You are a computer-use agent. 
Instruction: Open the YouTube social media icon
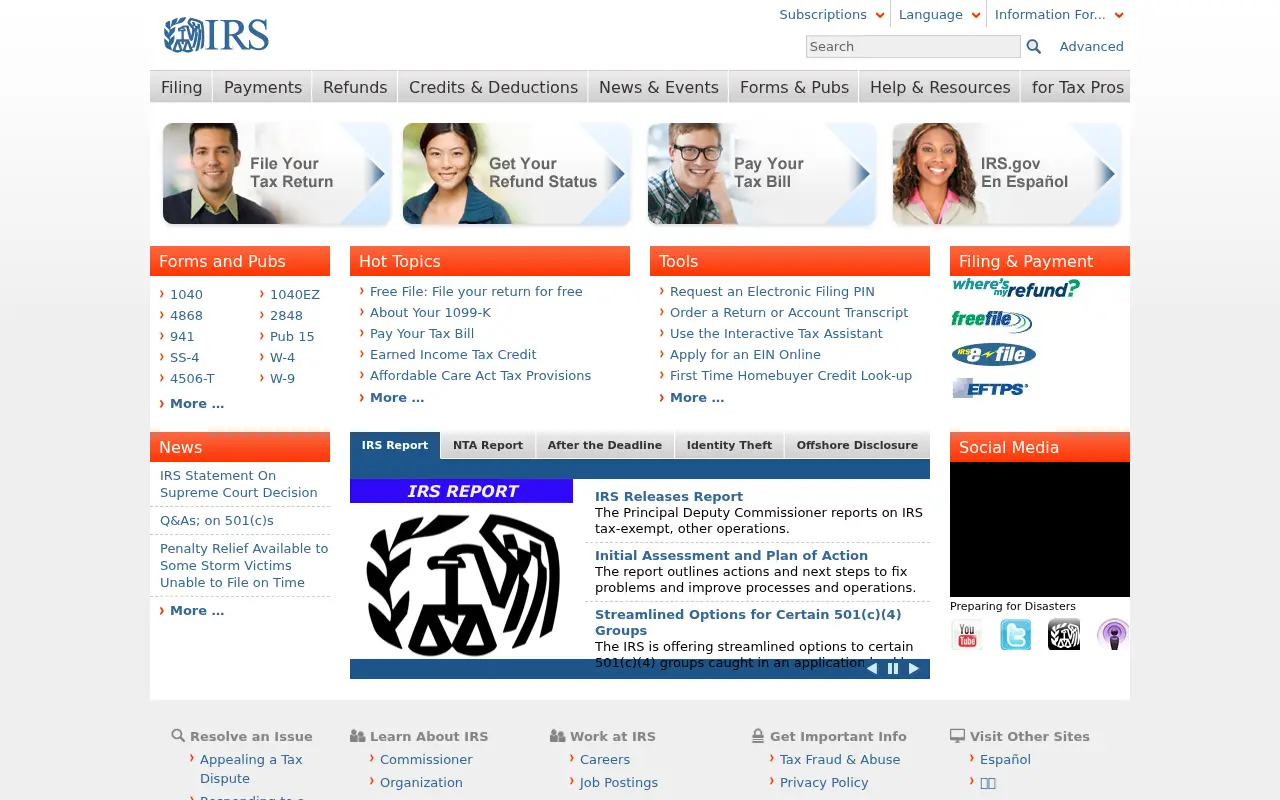(x=966, y=635)
